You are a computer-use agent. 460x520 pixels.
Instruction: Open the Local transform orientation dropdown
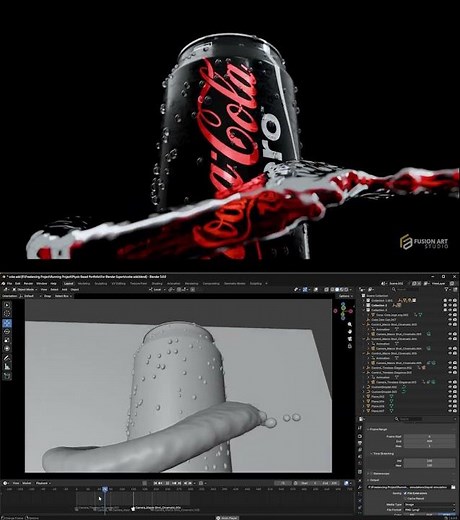point(157,289)
